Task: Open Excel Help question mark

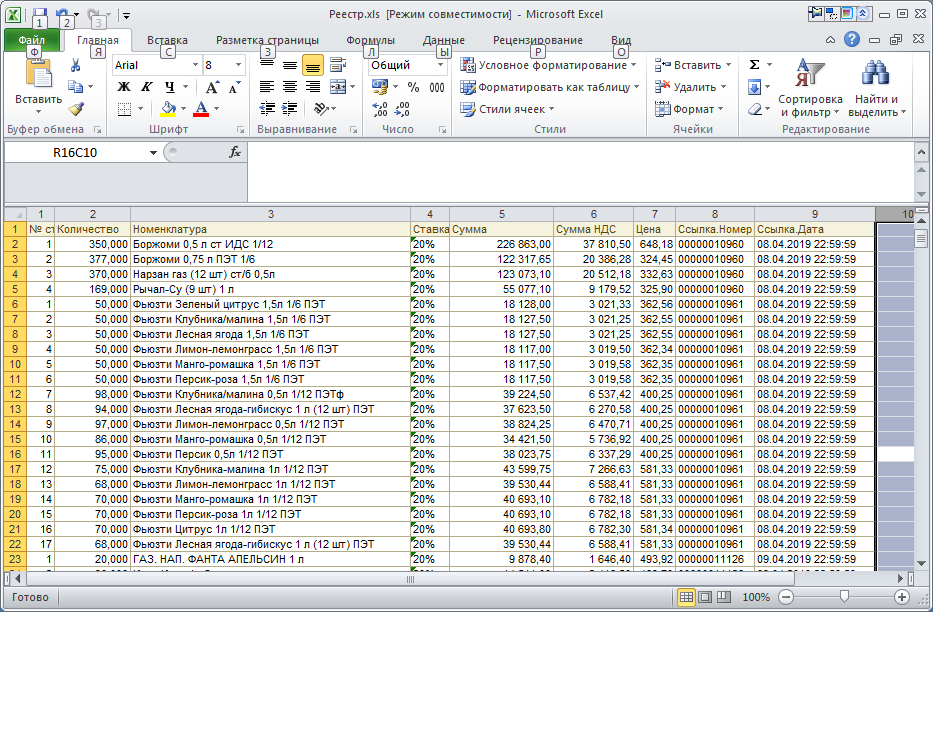Action: pyautogui.click(x=852, y=39)
